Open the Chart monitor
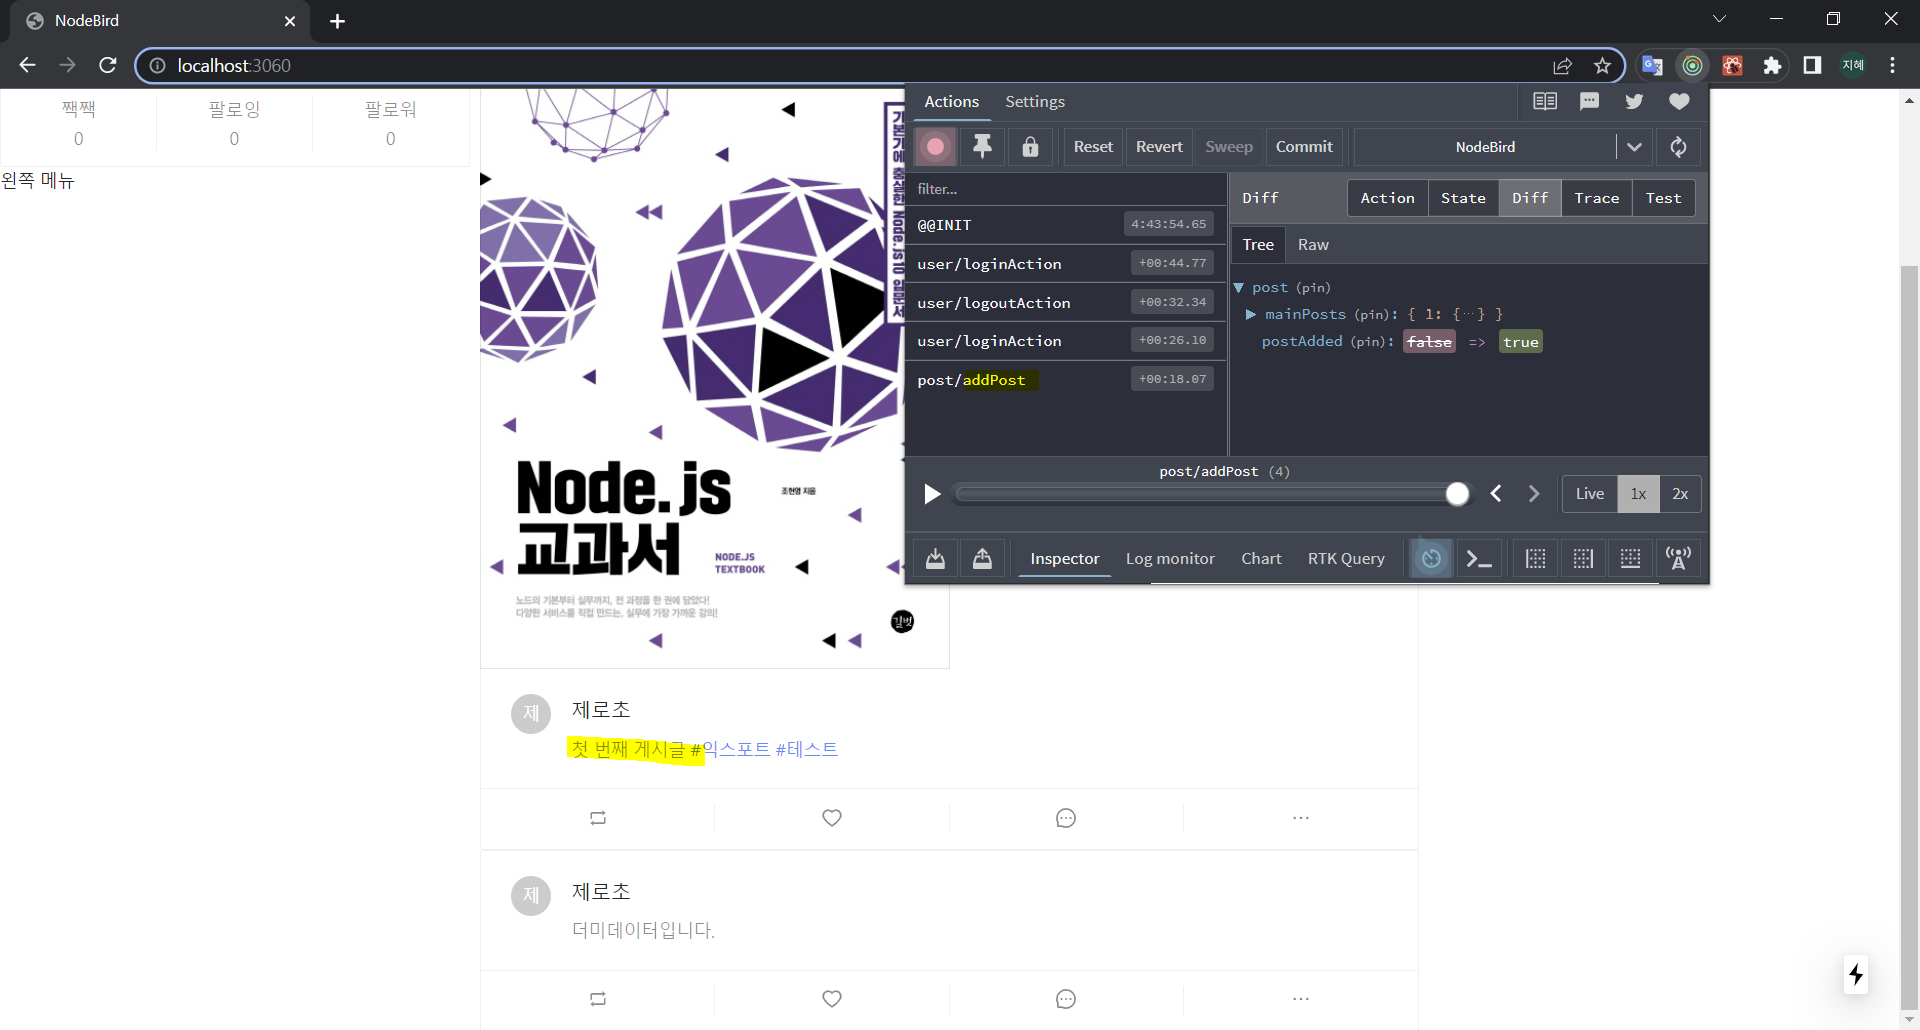This screenshot has height=1030, width=1920. click(1261, 559)
